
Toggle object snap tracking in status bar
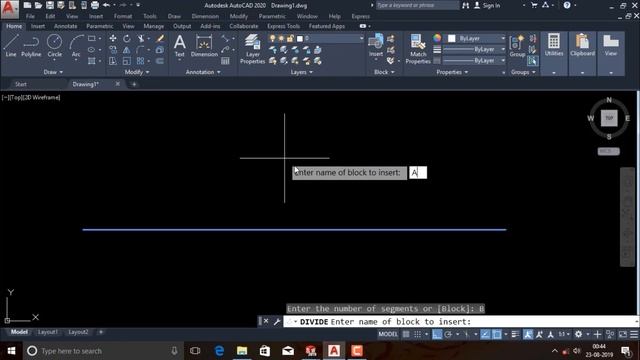tap(485, 334)
